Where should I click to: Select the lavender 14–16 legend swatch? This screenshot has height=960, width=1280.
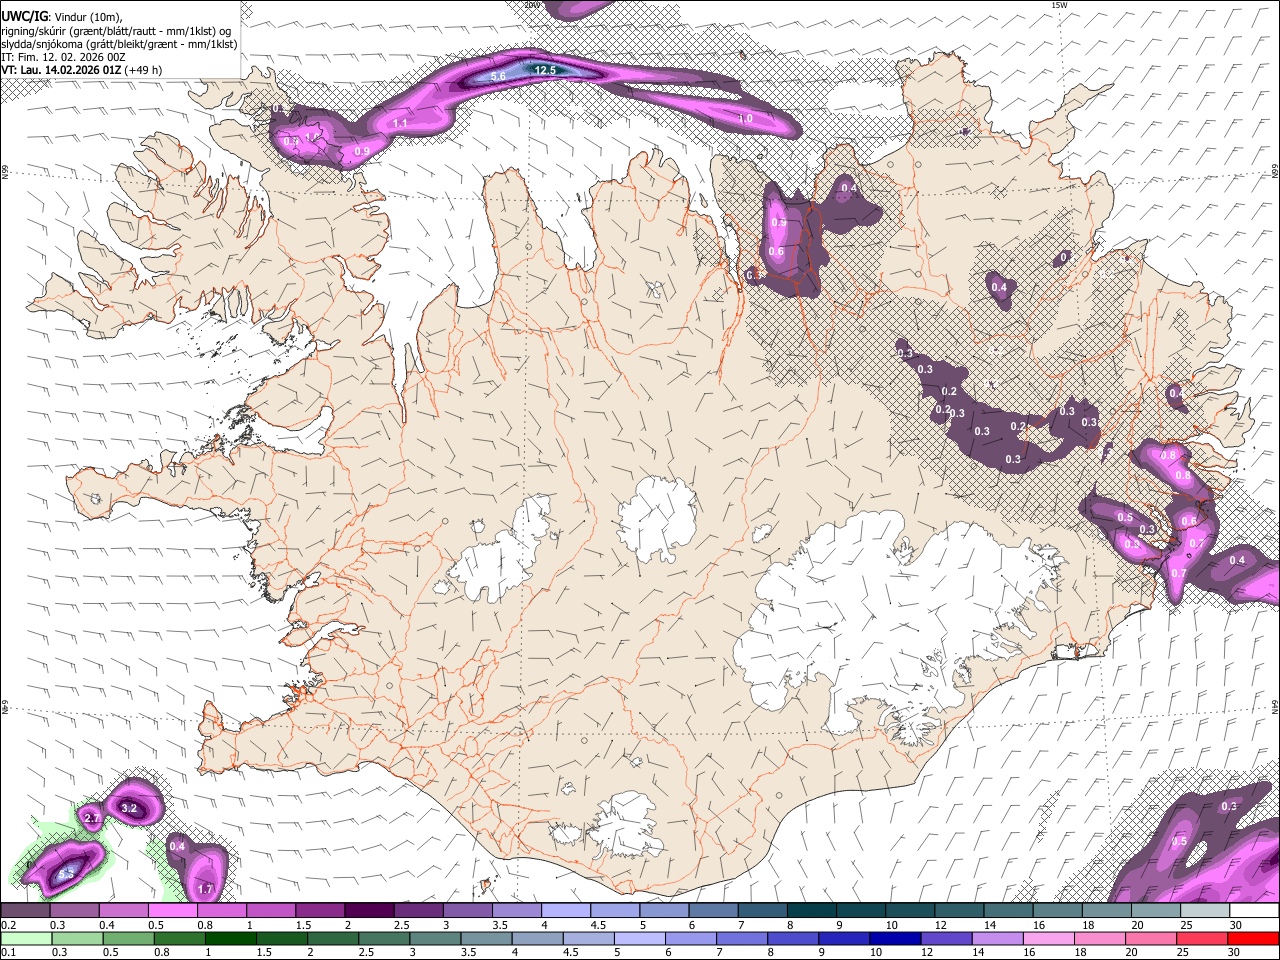point(998,938)
